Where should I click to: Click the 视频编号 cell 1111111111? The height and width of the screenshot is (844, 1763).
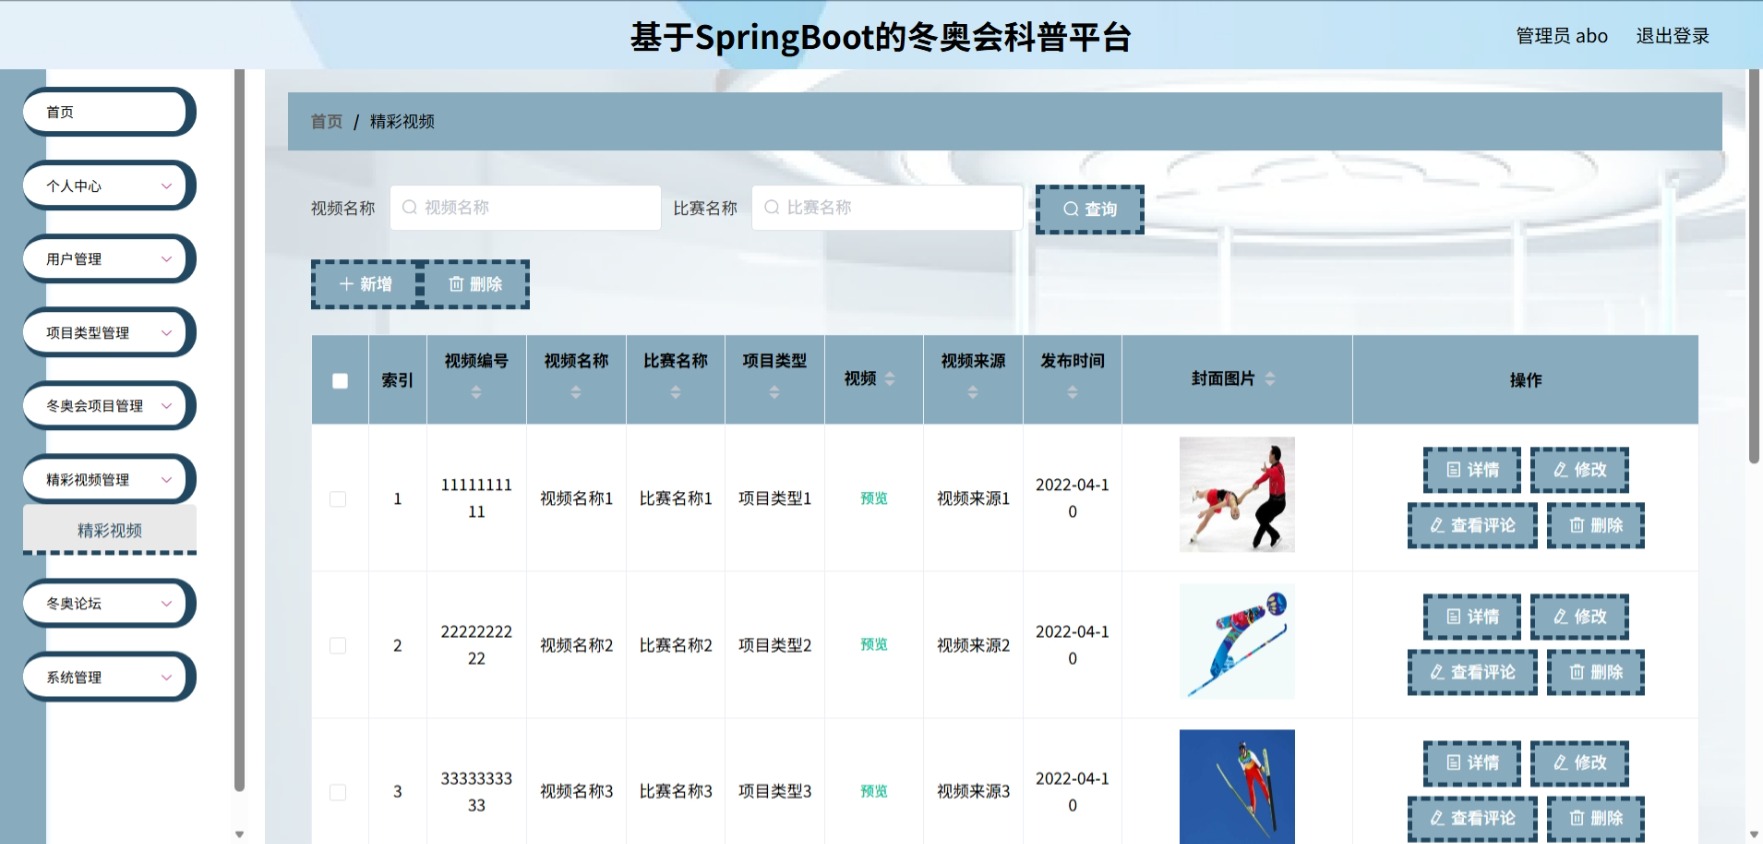(x=476, y=498)
